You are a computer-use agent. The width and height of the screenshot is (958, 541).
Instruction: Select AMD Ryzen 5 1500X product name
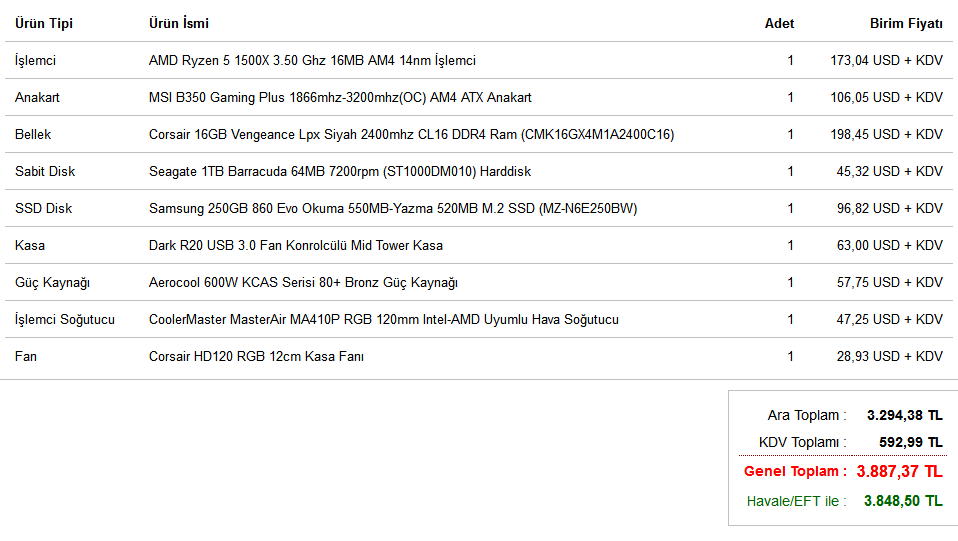click(312, 61)
